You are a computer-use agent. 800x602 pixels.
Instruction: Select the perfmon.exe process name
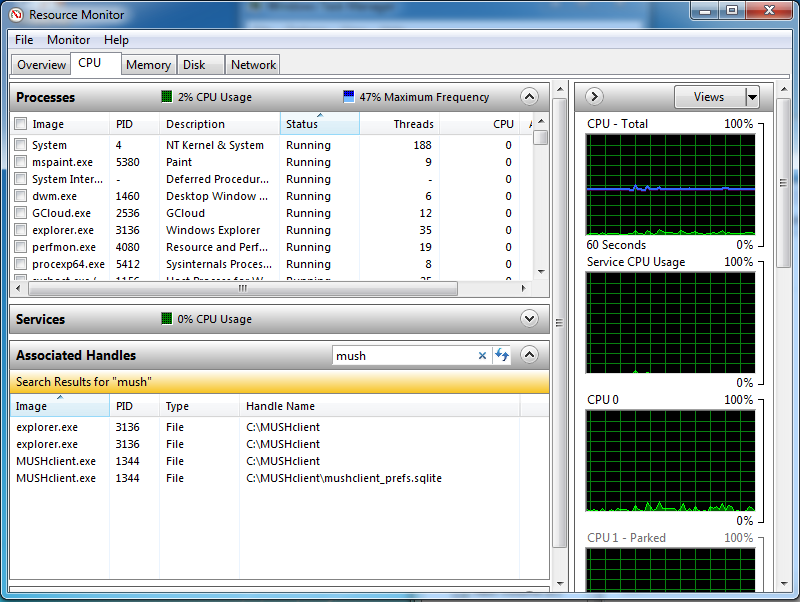pyautogui.click(x=64, y=247)
